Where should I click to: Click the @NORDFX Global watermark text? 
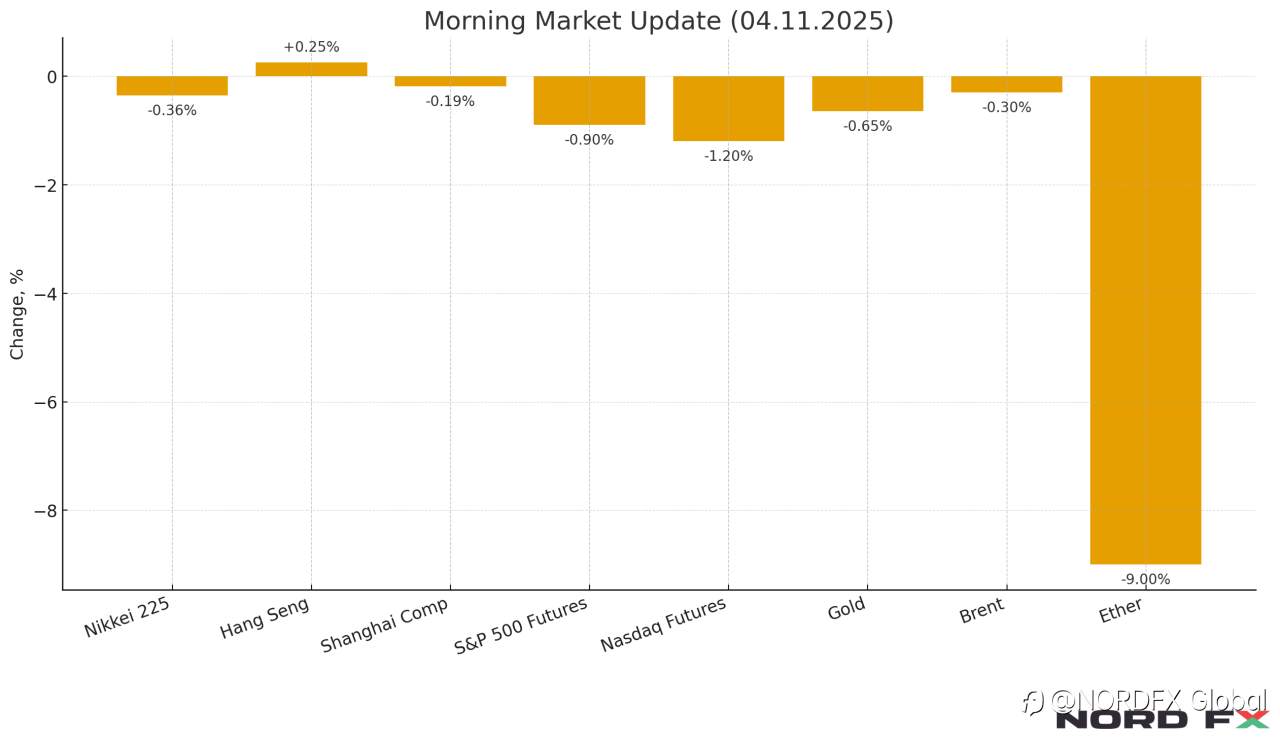point(1145,700)
